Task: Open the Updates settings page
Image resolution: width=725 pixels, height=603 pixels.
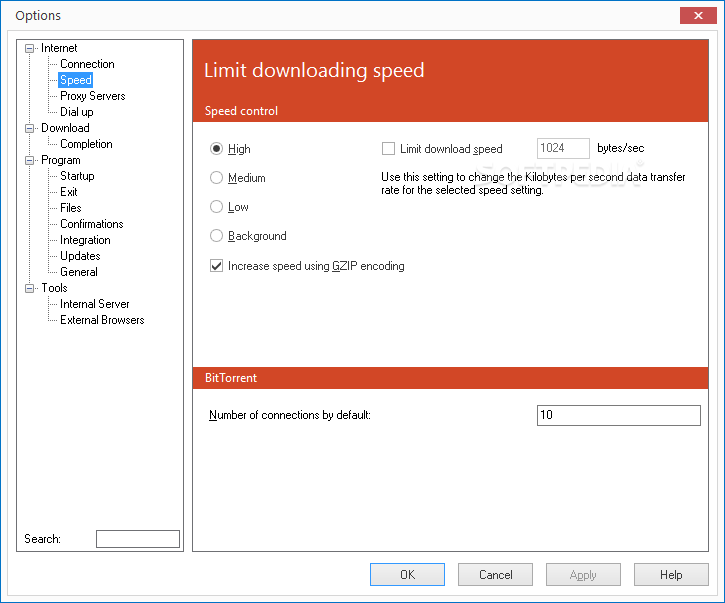Action: coord(80,256)
